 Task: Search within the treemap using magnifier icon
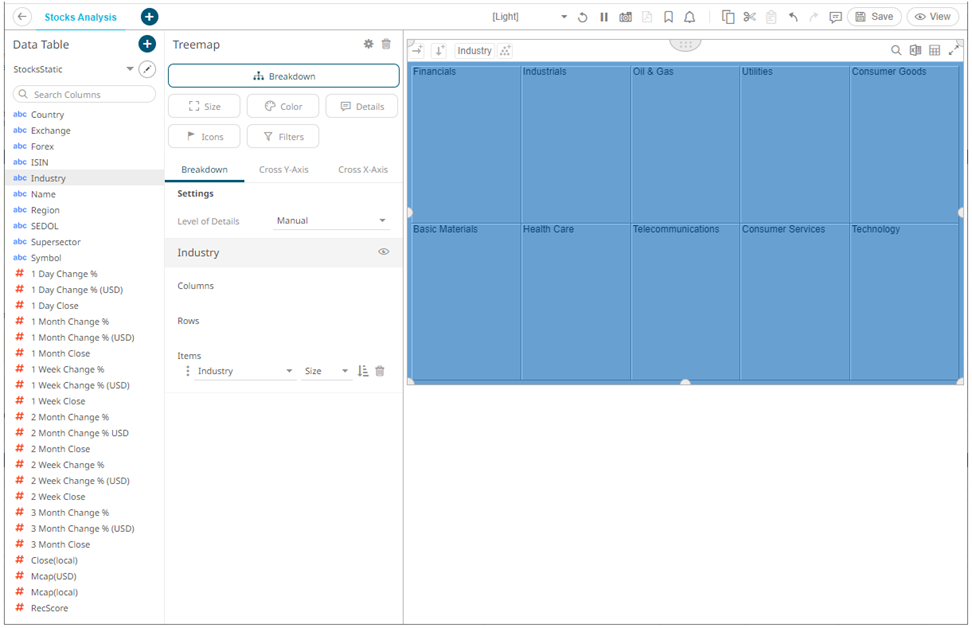[x=896, y=49]
